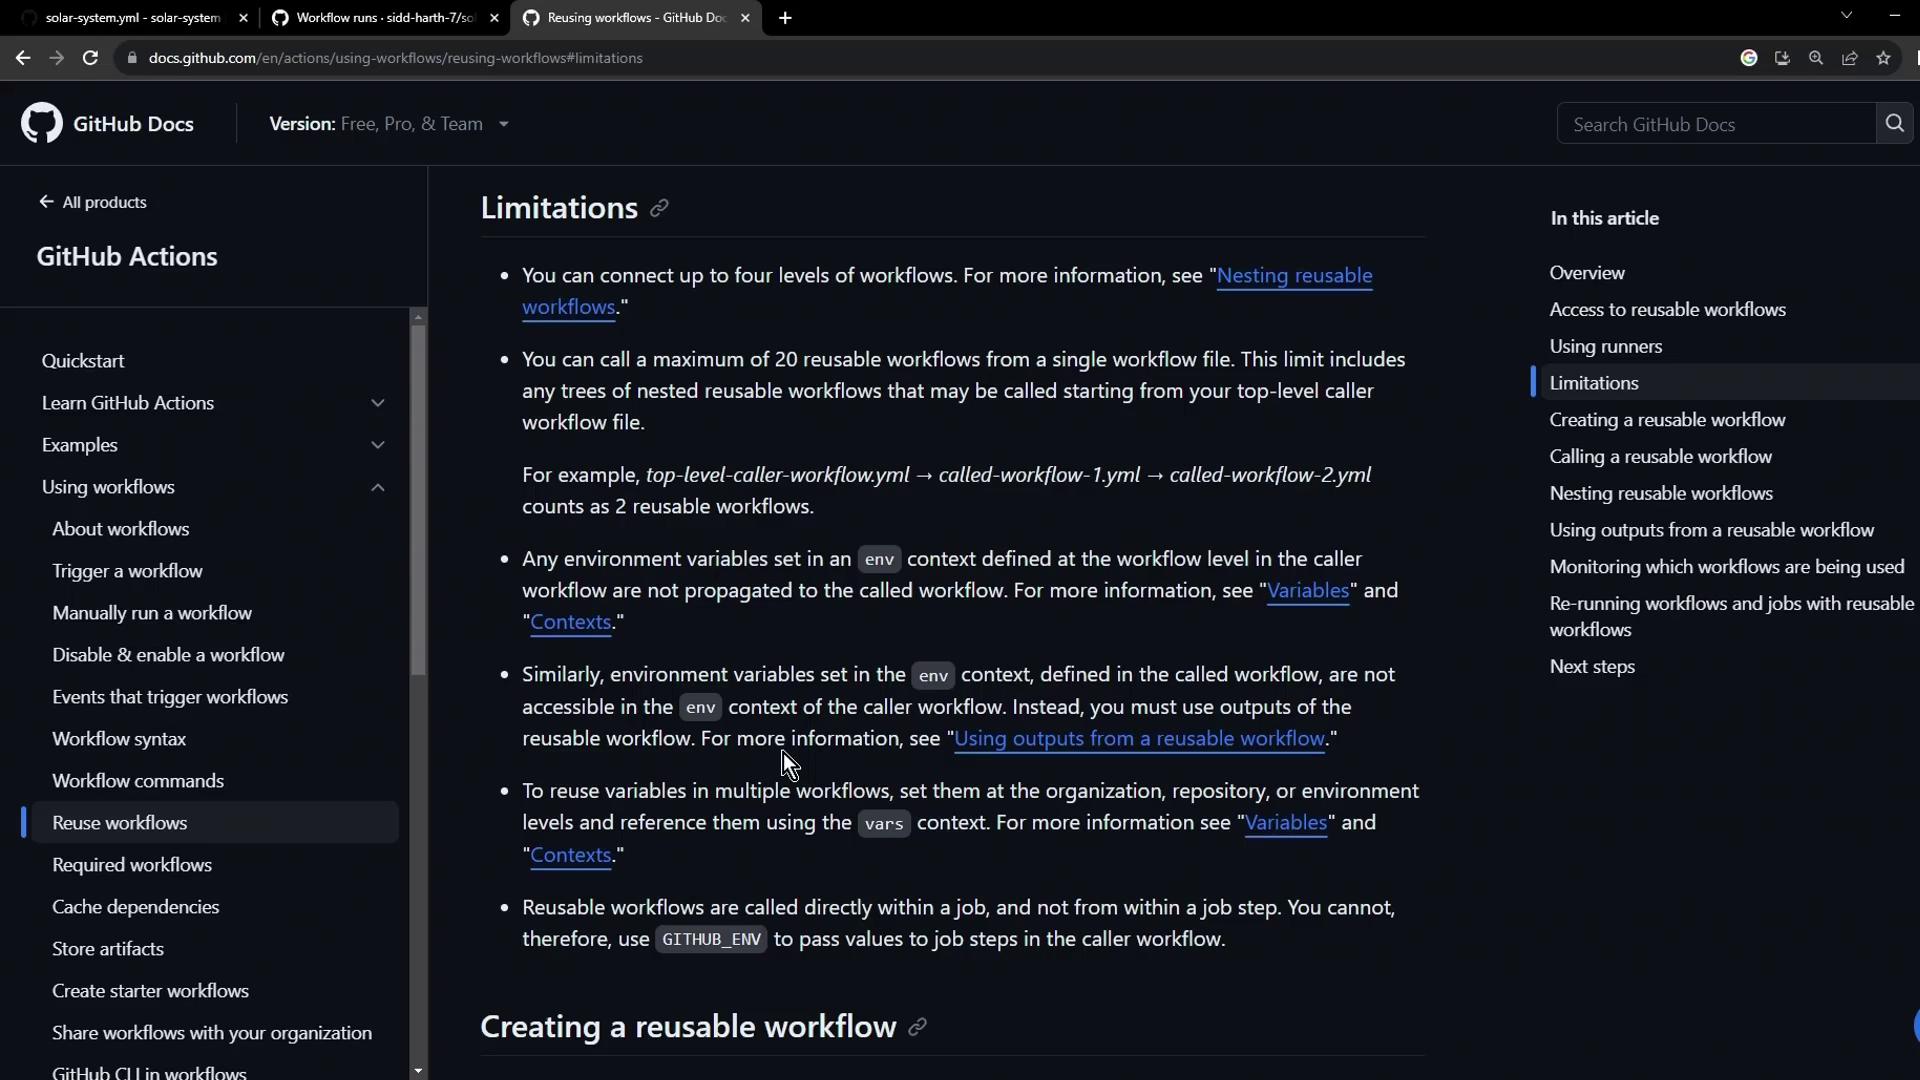The width and height of the screenshot is (1920, 1080).
Task: Open a new browser tab with plus icon
Action: (785, 18)
